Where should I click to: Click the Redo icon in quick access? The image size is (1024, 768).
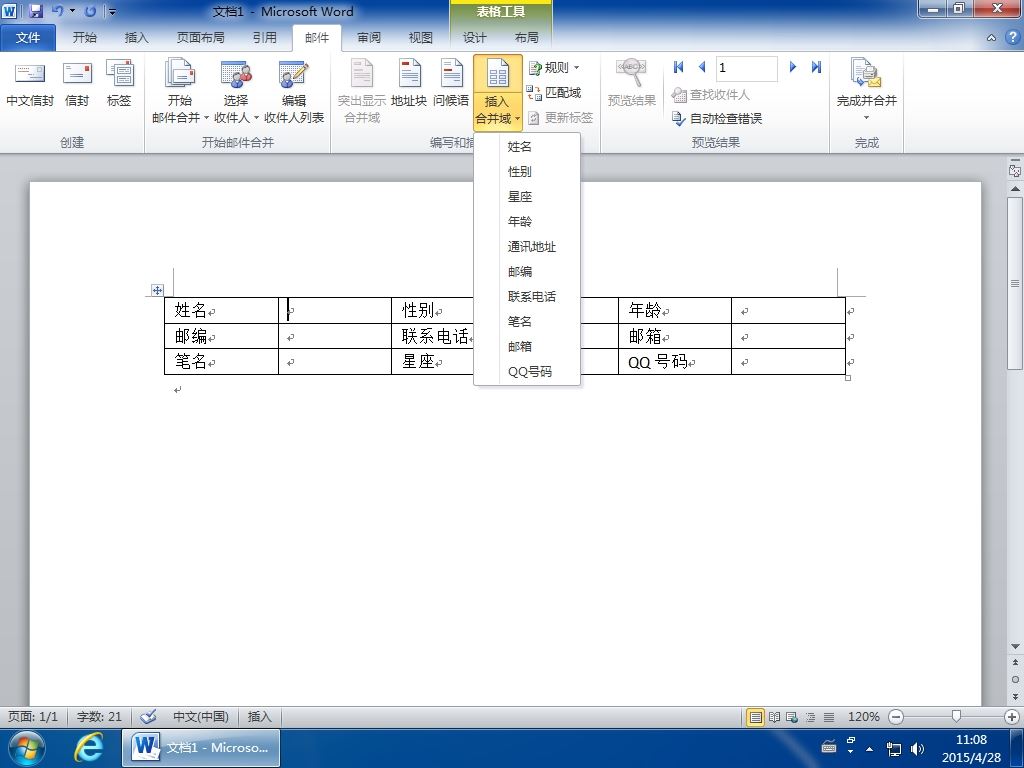pyautogui.click(x=90, y=11)
